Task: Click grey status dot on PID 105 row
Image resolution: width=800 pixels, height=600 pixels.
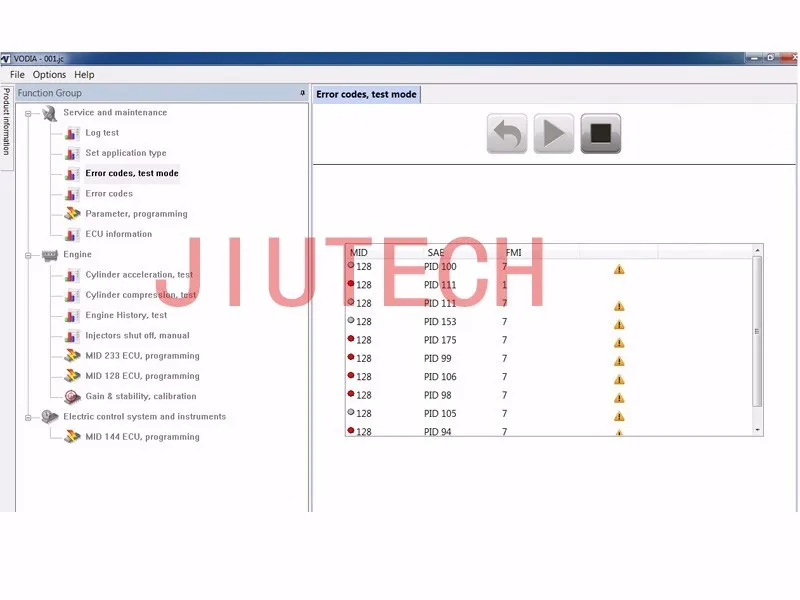Action: click(x=351, y=412)
